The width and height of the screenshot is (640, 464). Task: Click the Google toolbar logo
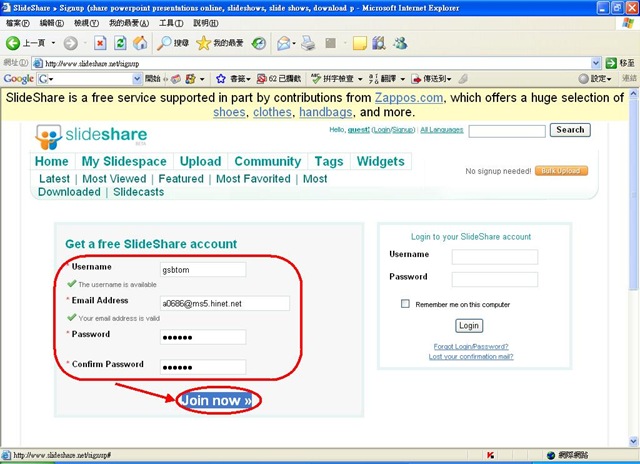pos(18,79)
